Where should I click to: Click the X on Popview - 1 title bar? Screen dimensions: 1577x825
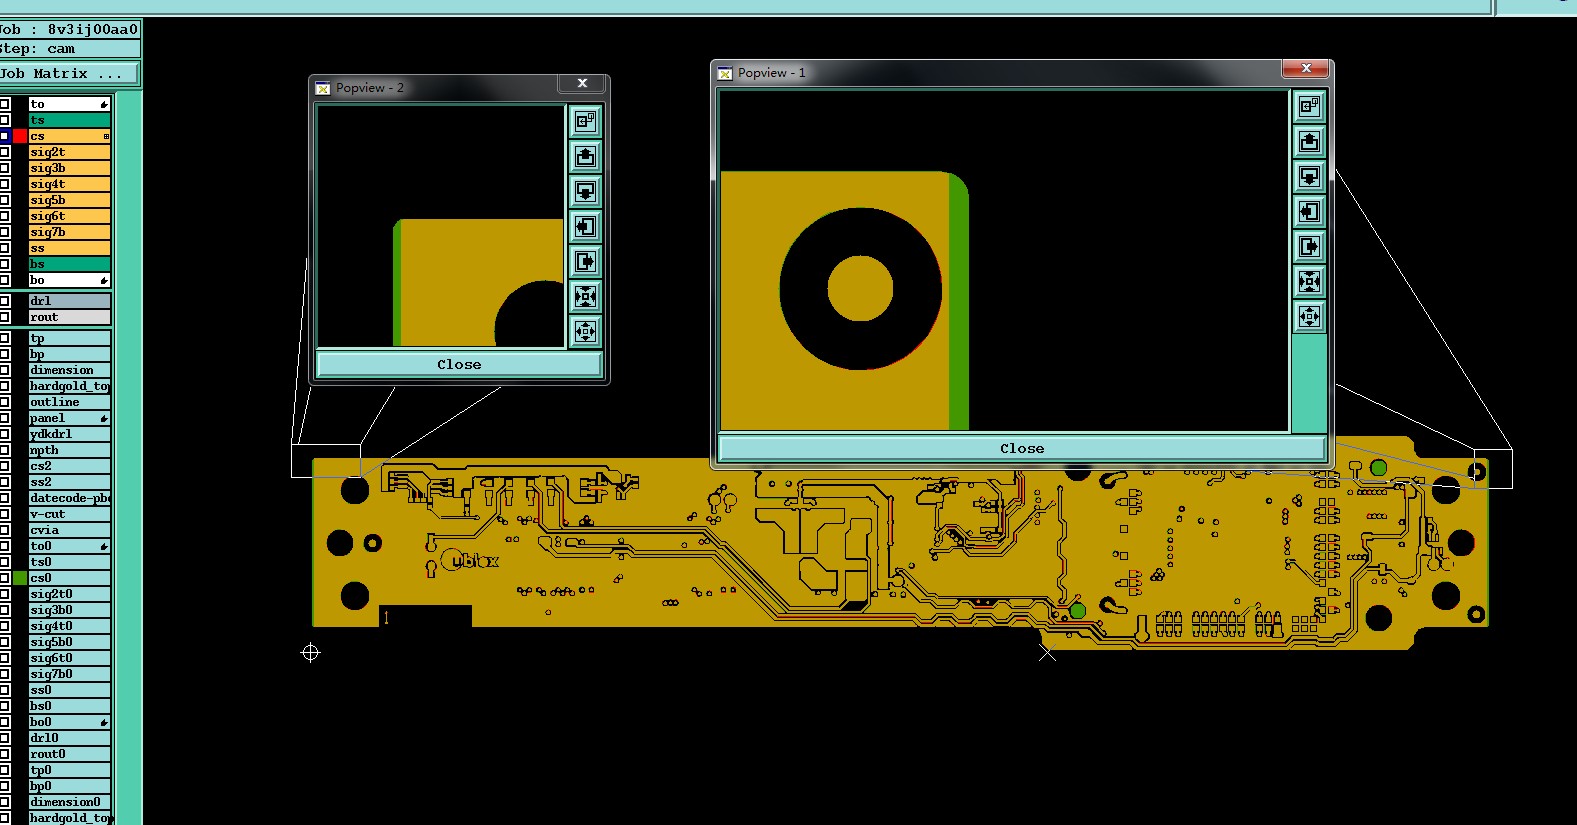1306,68
